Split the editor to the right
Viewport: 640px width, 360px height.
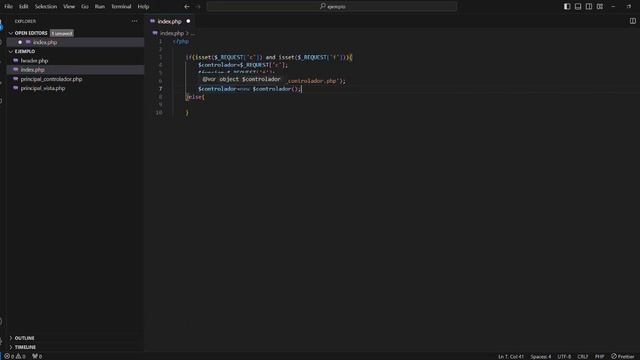pos(632,21)
